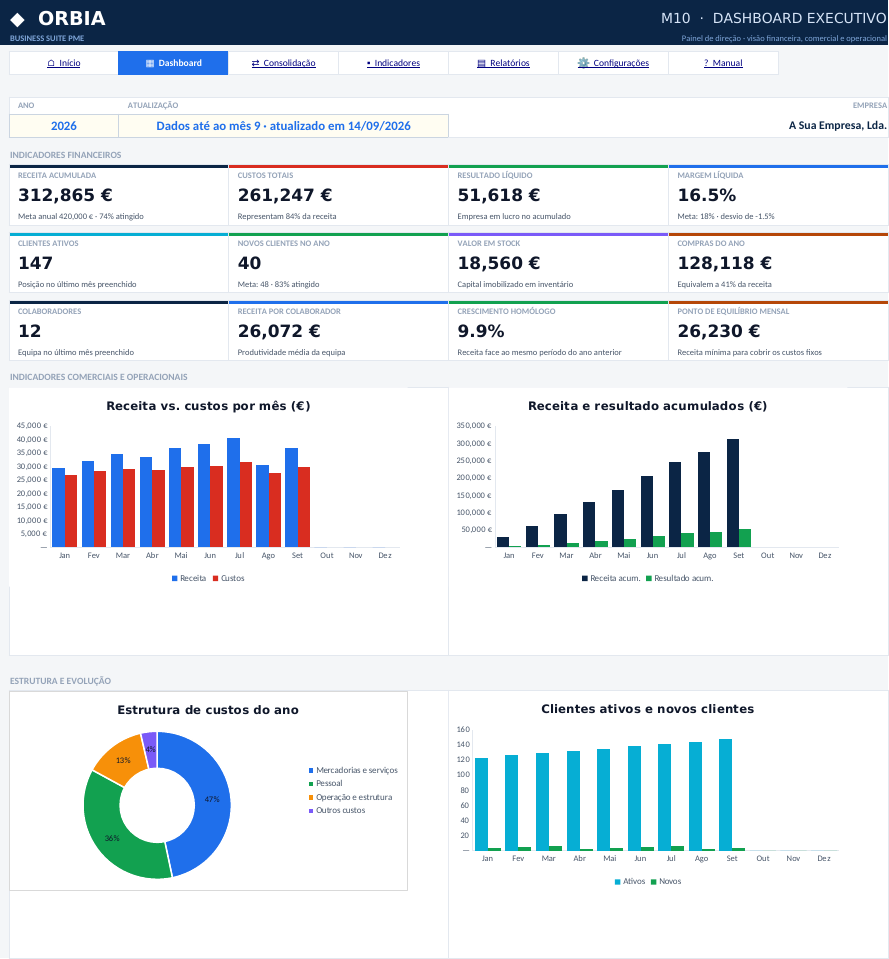Click the 4% purple donut segment
889x959 pixels.
tap(150, 748)
